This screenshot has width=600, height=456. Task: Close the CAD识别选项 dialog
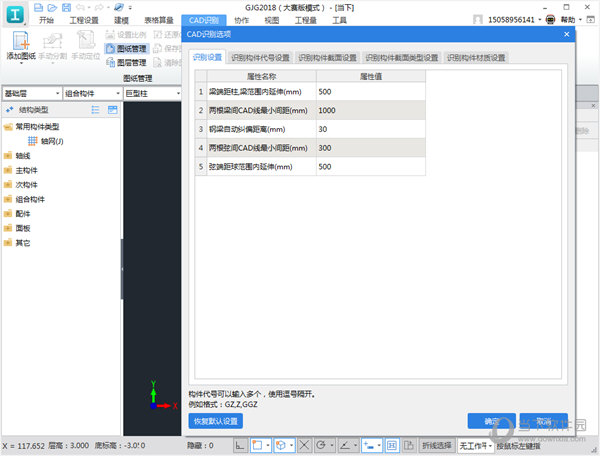(567, 34)
